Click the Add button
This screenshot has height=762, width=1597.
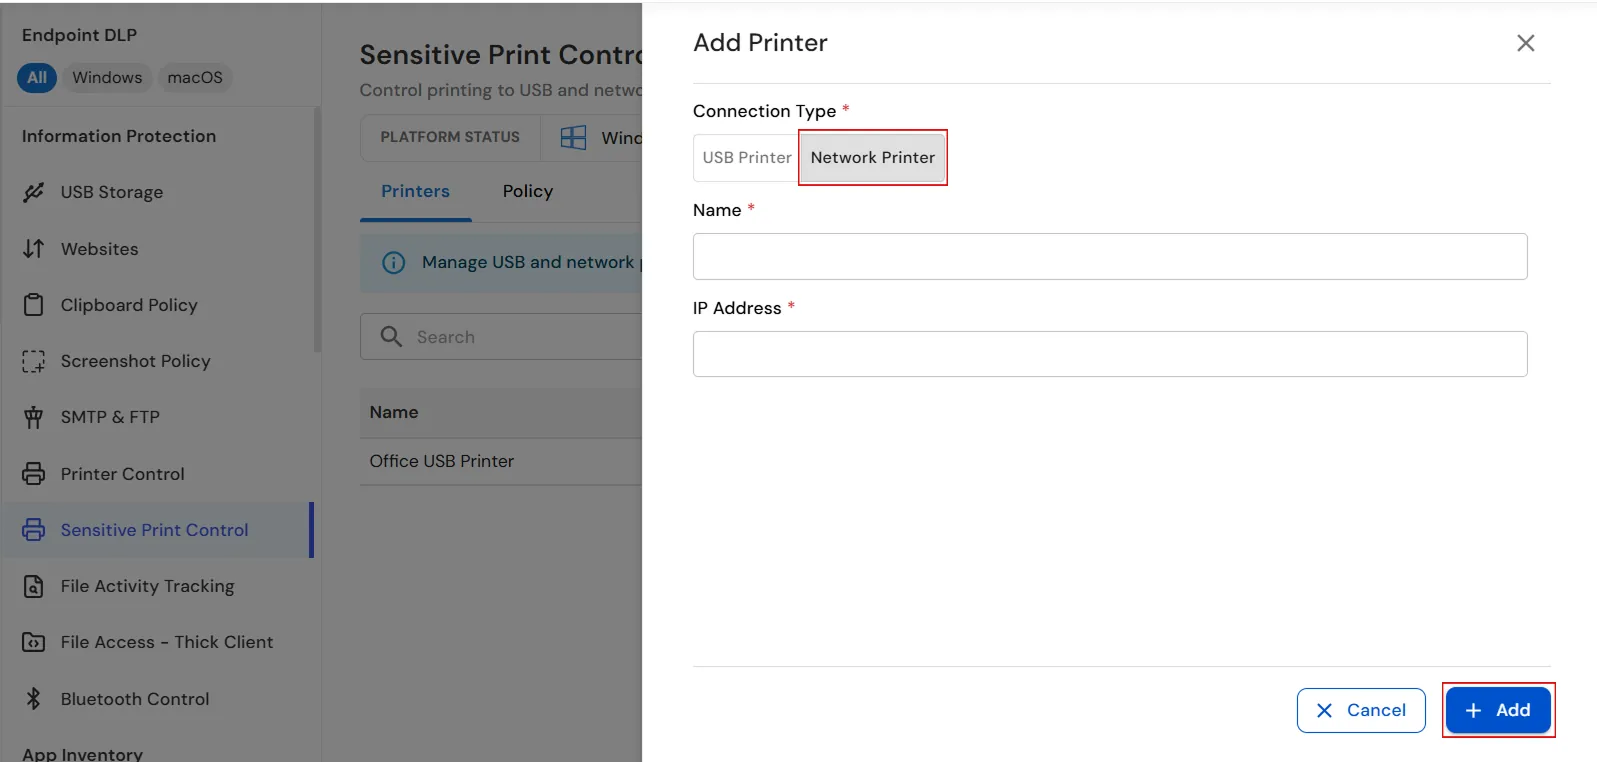tap(1498, 710)
